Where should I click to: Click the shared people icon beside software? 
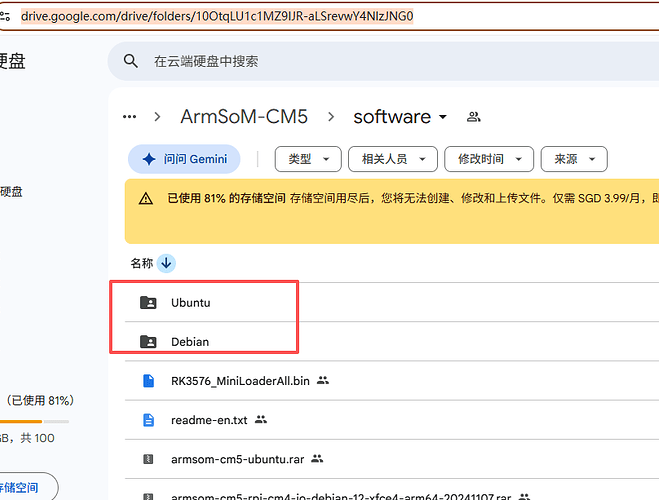coord(474,117)
